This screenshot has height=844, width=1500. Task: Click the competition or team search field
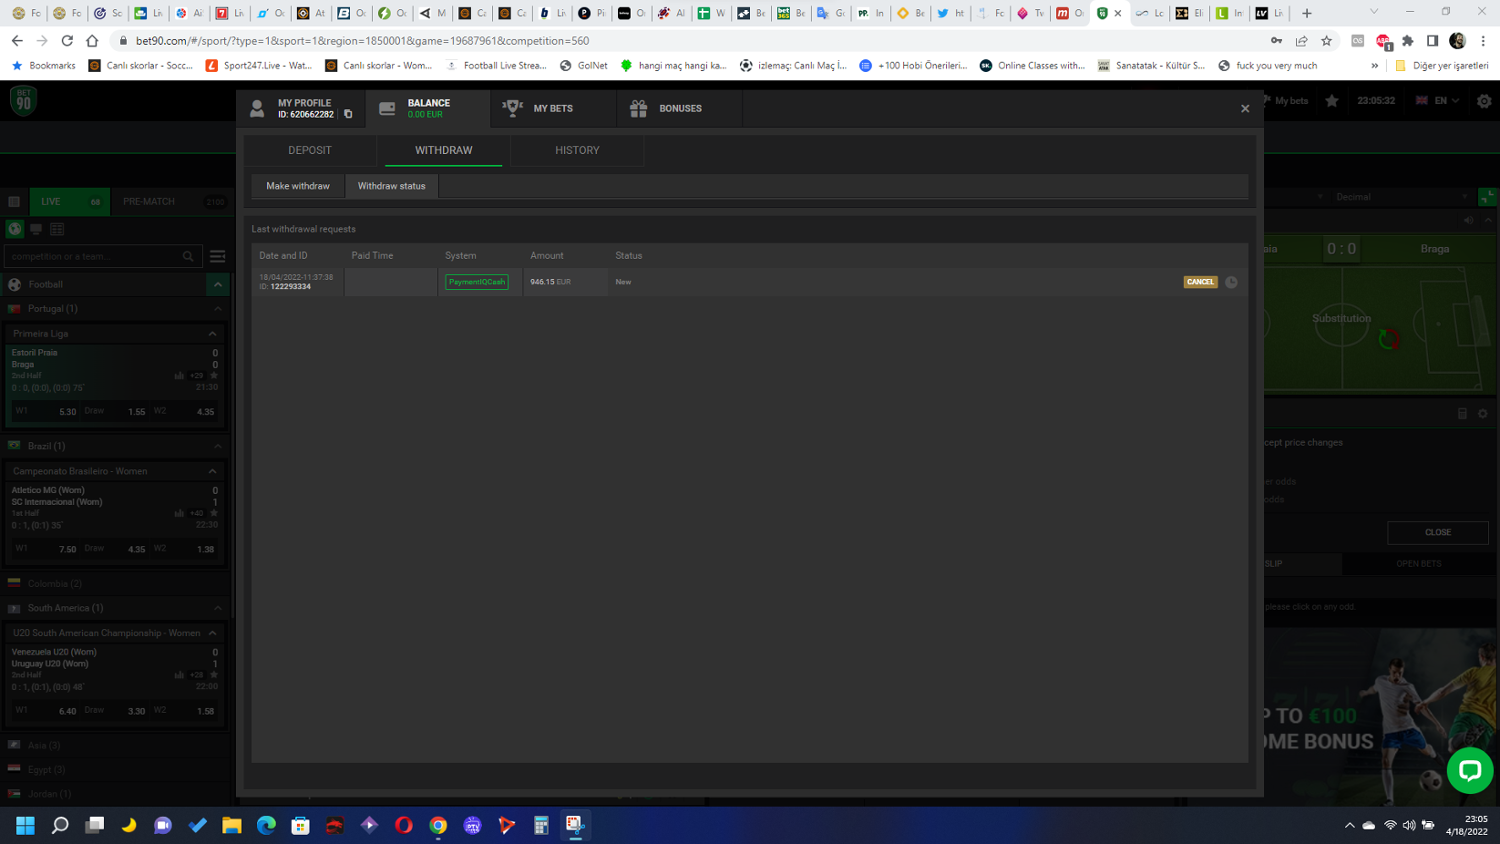tap(95, 257)
